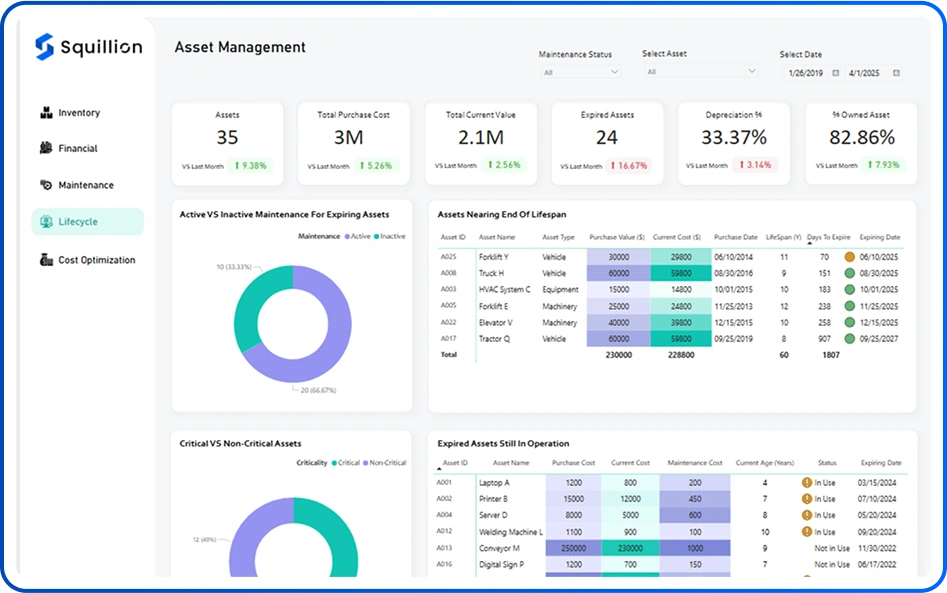Expand the Maintenance Status dropdown
This screenshot has height=593, width=947.
pos(613,72)
